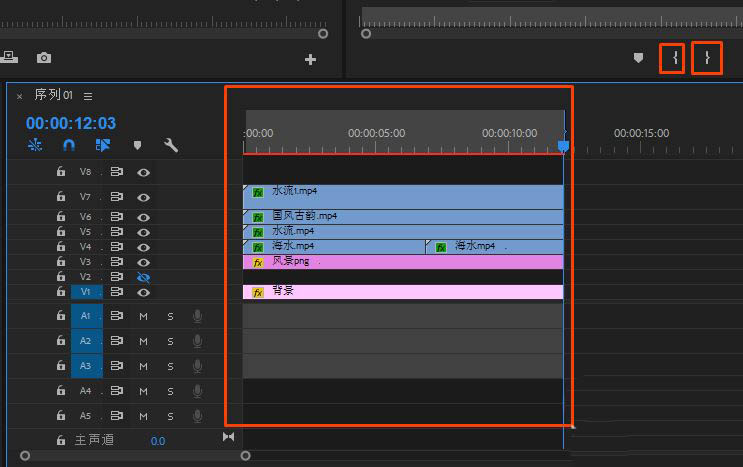Solo the A2 audio track
This screenshot has width=743, height=467.
click(x=170, y=341)
